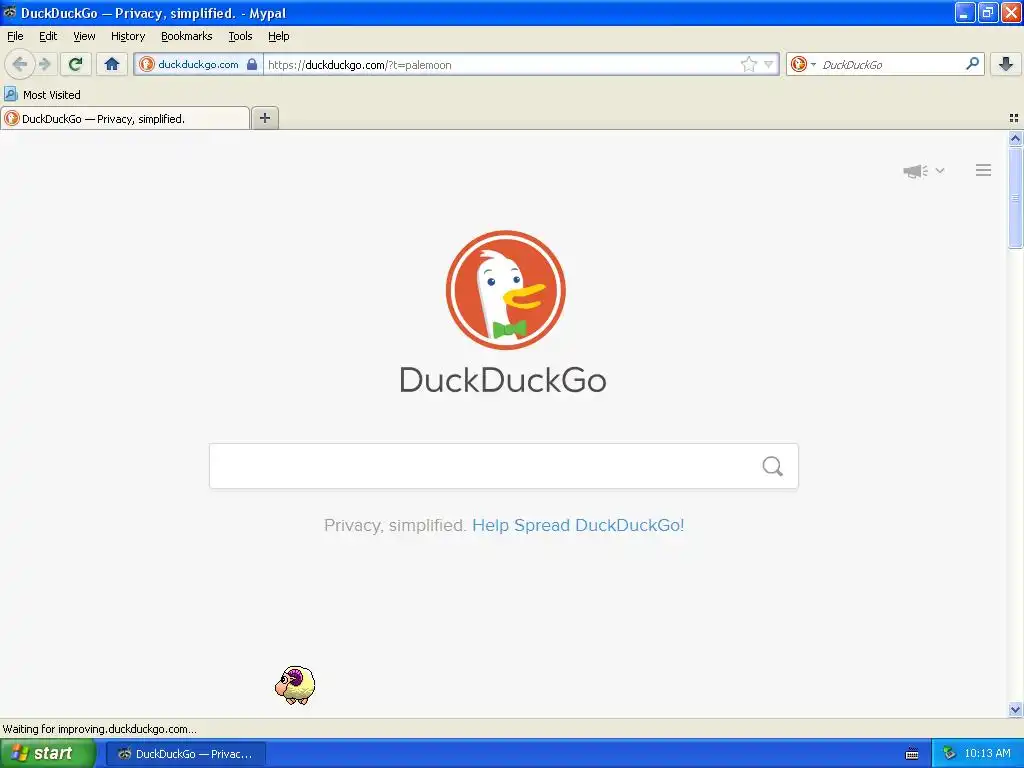
Task: Click the duckduckgo.com site identity label
Action: coord(198,64)
